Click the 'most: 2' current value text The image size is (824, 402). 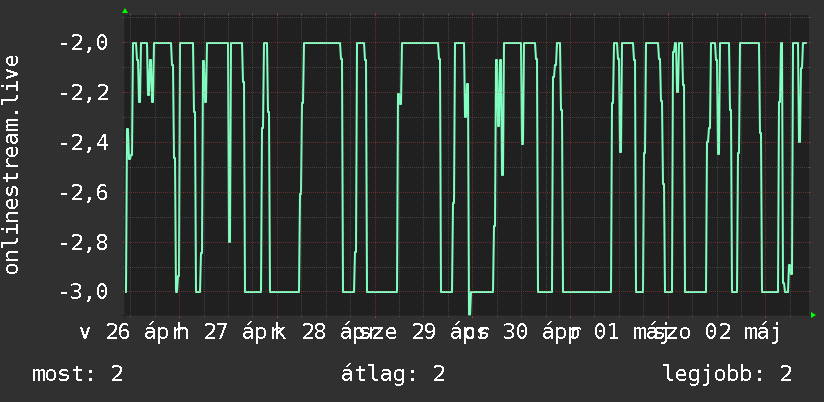(x=78, y=374)
